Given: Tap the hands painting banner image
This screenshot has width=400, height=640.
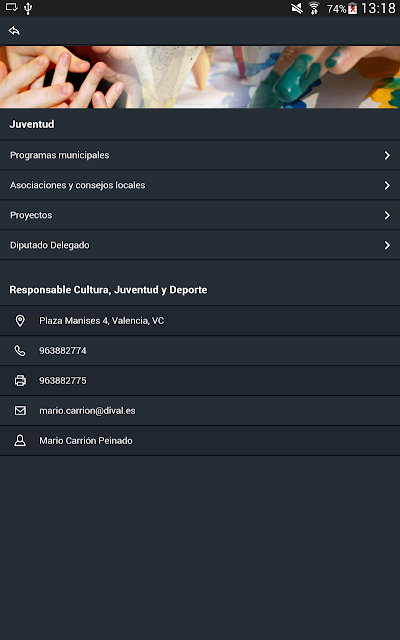Looking at the screenshot, I should point(200,77).
